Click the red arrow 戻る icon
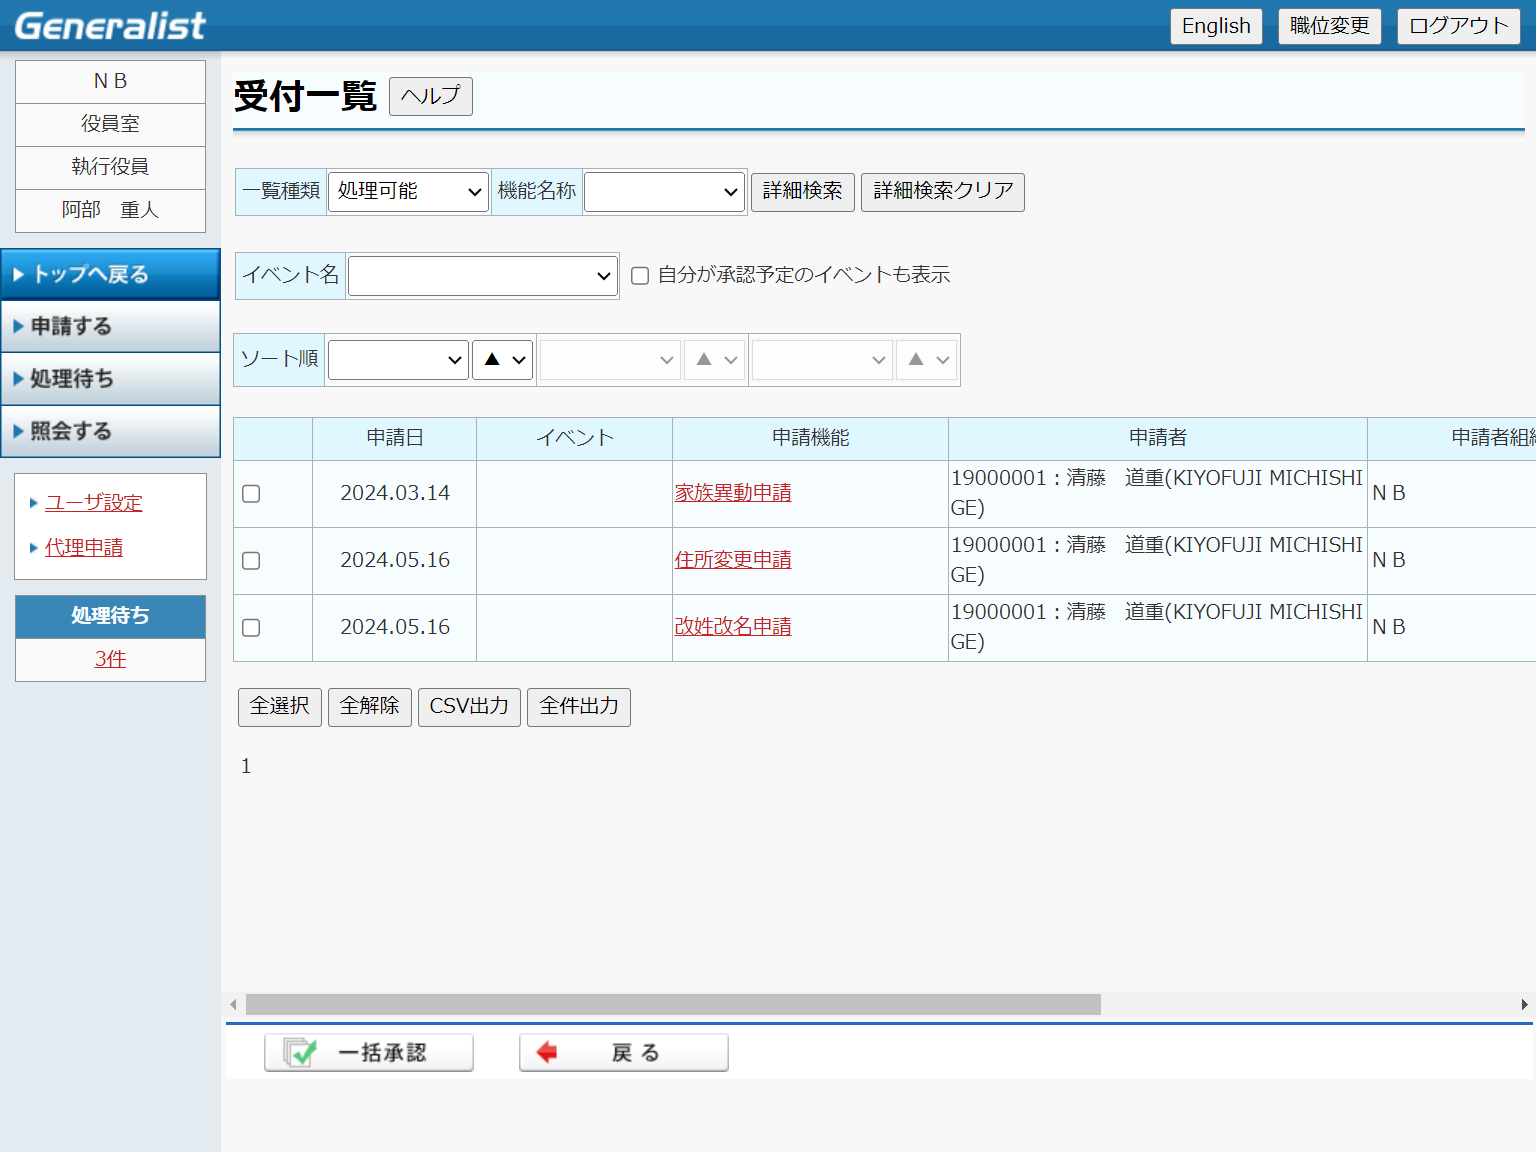The width and height of the screenshot is (1536, 1152). coord(547,1052)
